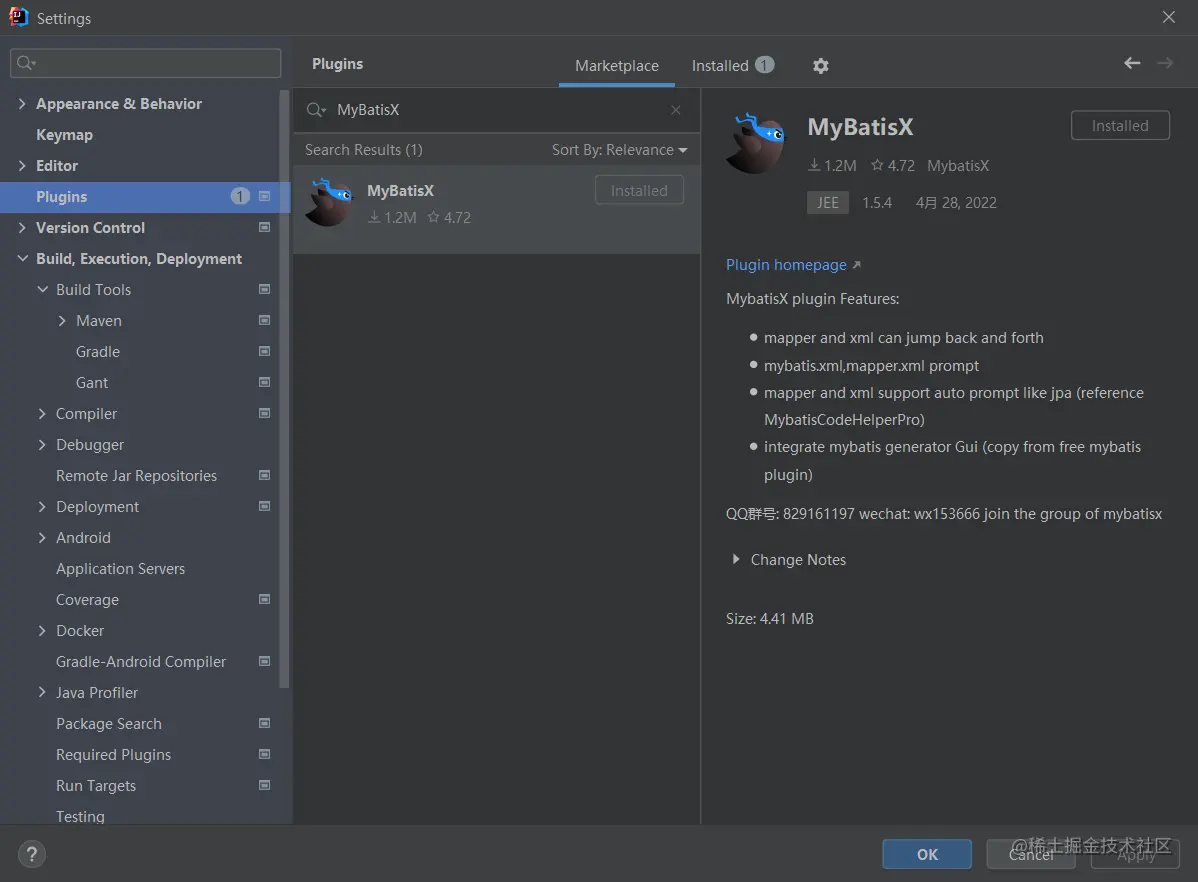Open Coverage settings page
The height and width of the screenshot is (882, 1198).
point(87,600)
